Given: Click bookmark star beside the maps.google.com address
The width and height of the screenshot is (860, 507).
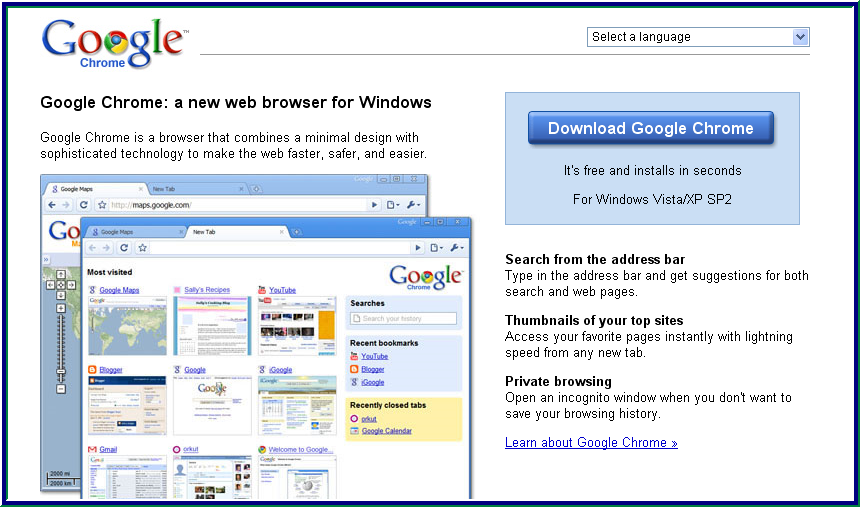Looking at the screenshot, I should pos(101,205).
